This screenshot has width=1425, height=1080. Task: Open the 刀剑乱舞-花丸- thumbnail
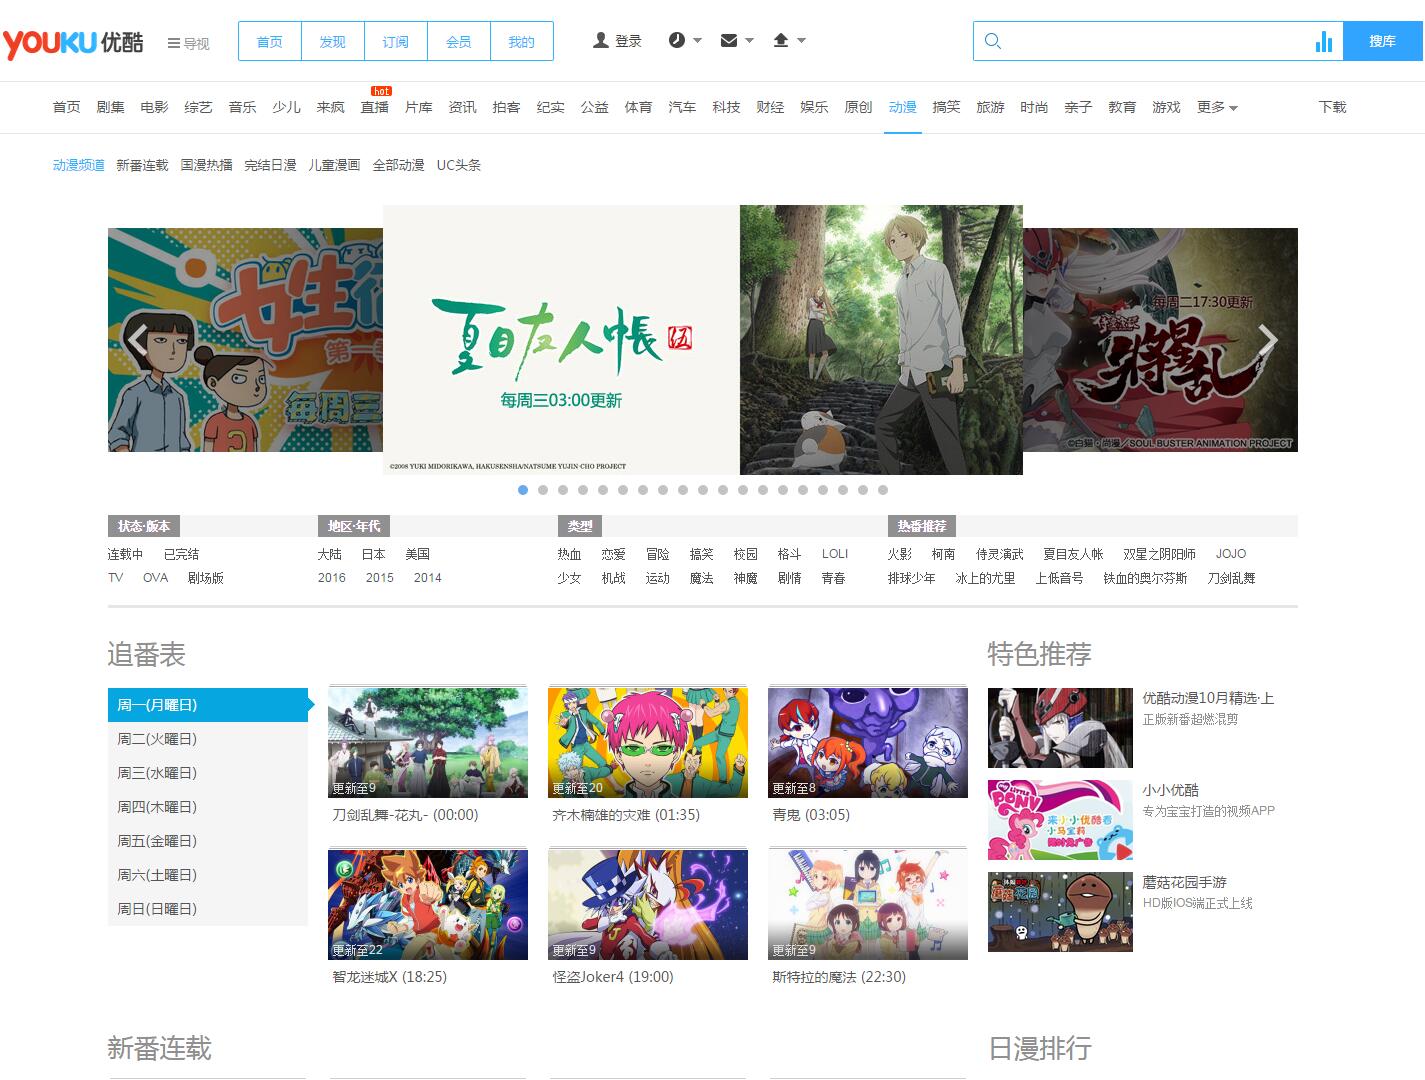pos(428,742)
